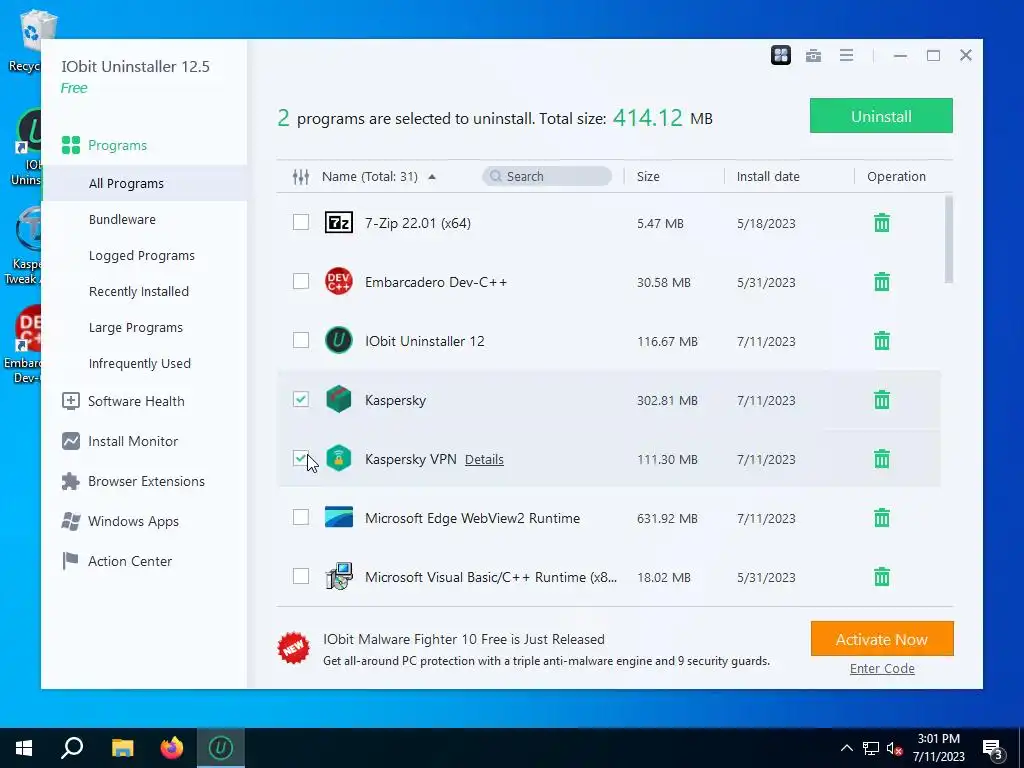The image size is (1024, 768).
Task: Click trash icon for Microsoft Visual Basic/C++ Runtime
Action: (x=882, y=577)
